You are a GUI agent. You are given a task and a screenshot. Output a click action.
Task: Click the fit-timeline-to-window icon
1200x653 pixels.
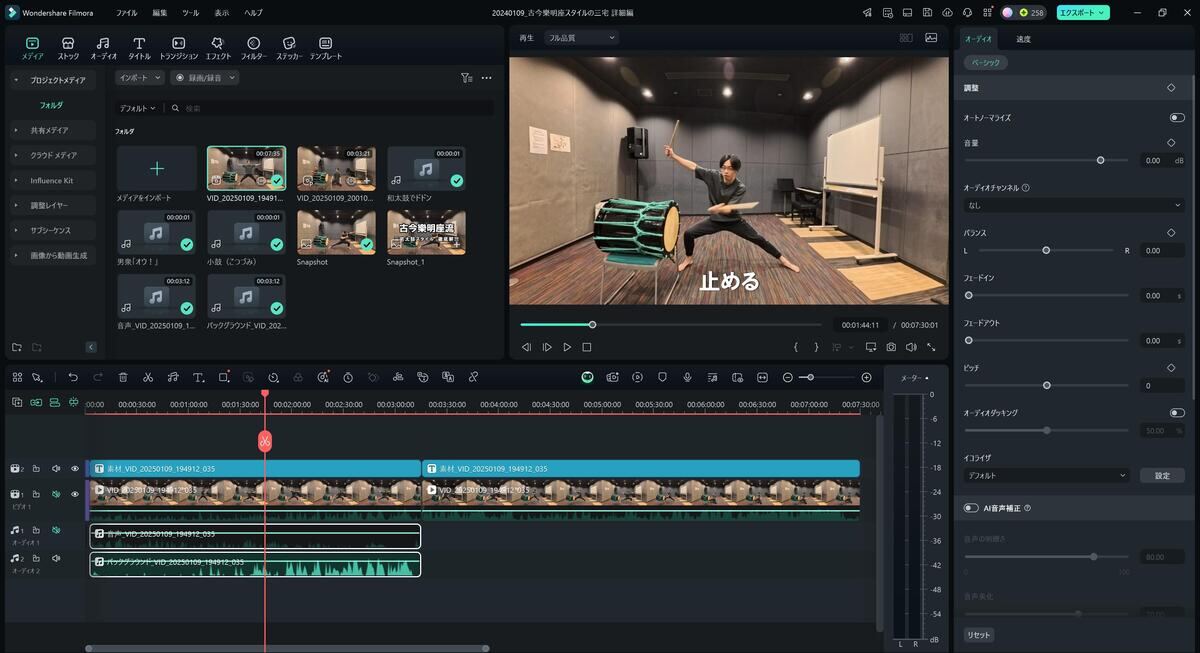(762, 377)
